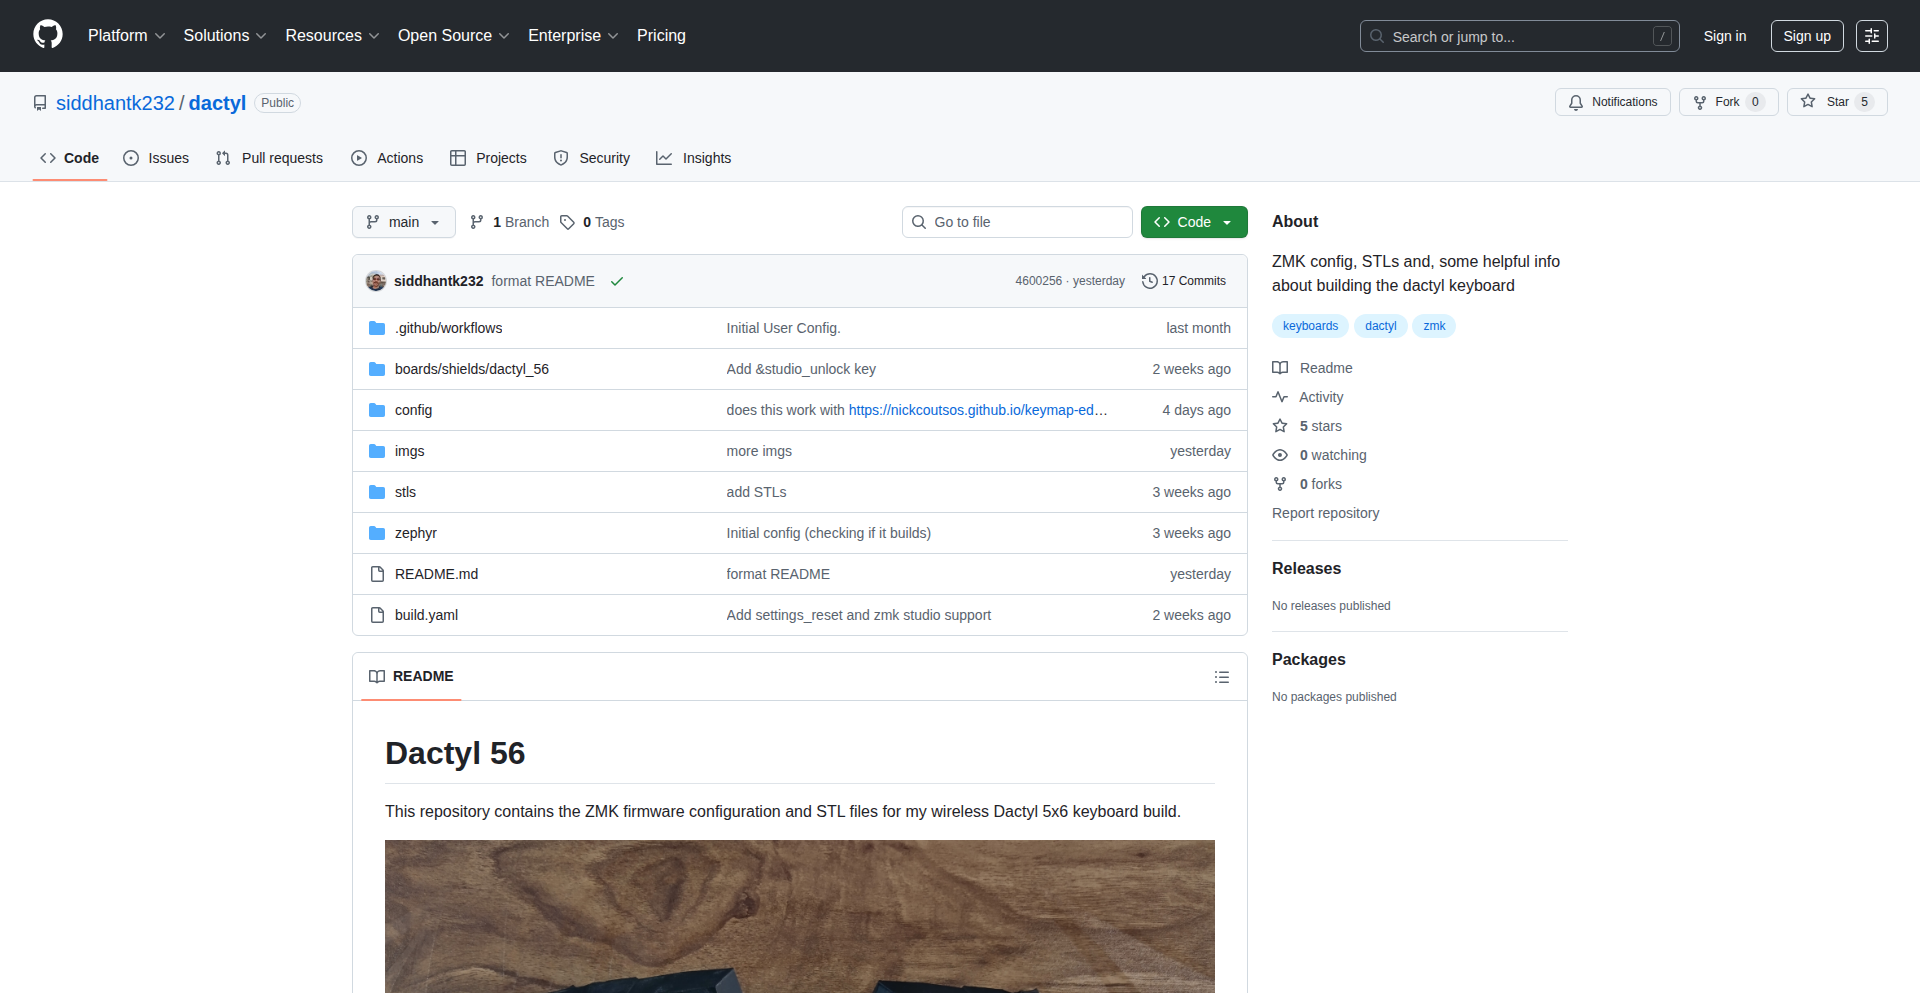Switch to the Insights tab

[x=694, y=158]
